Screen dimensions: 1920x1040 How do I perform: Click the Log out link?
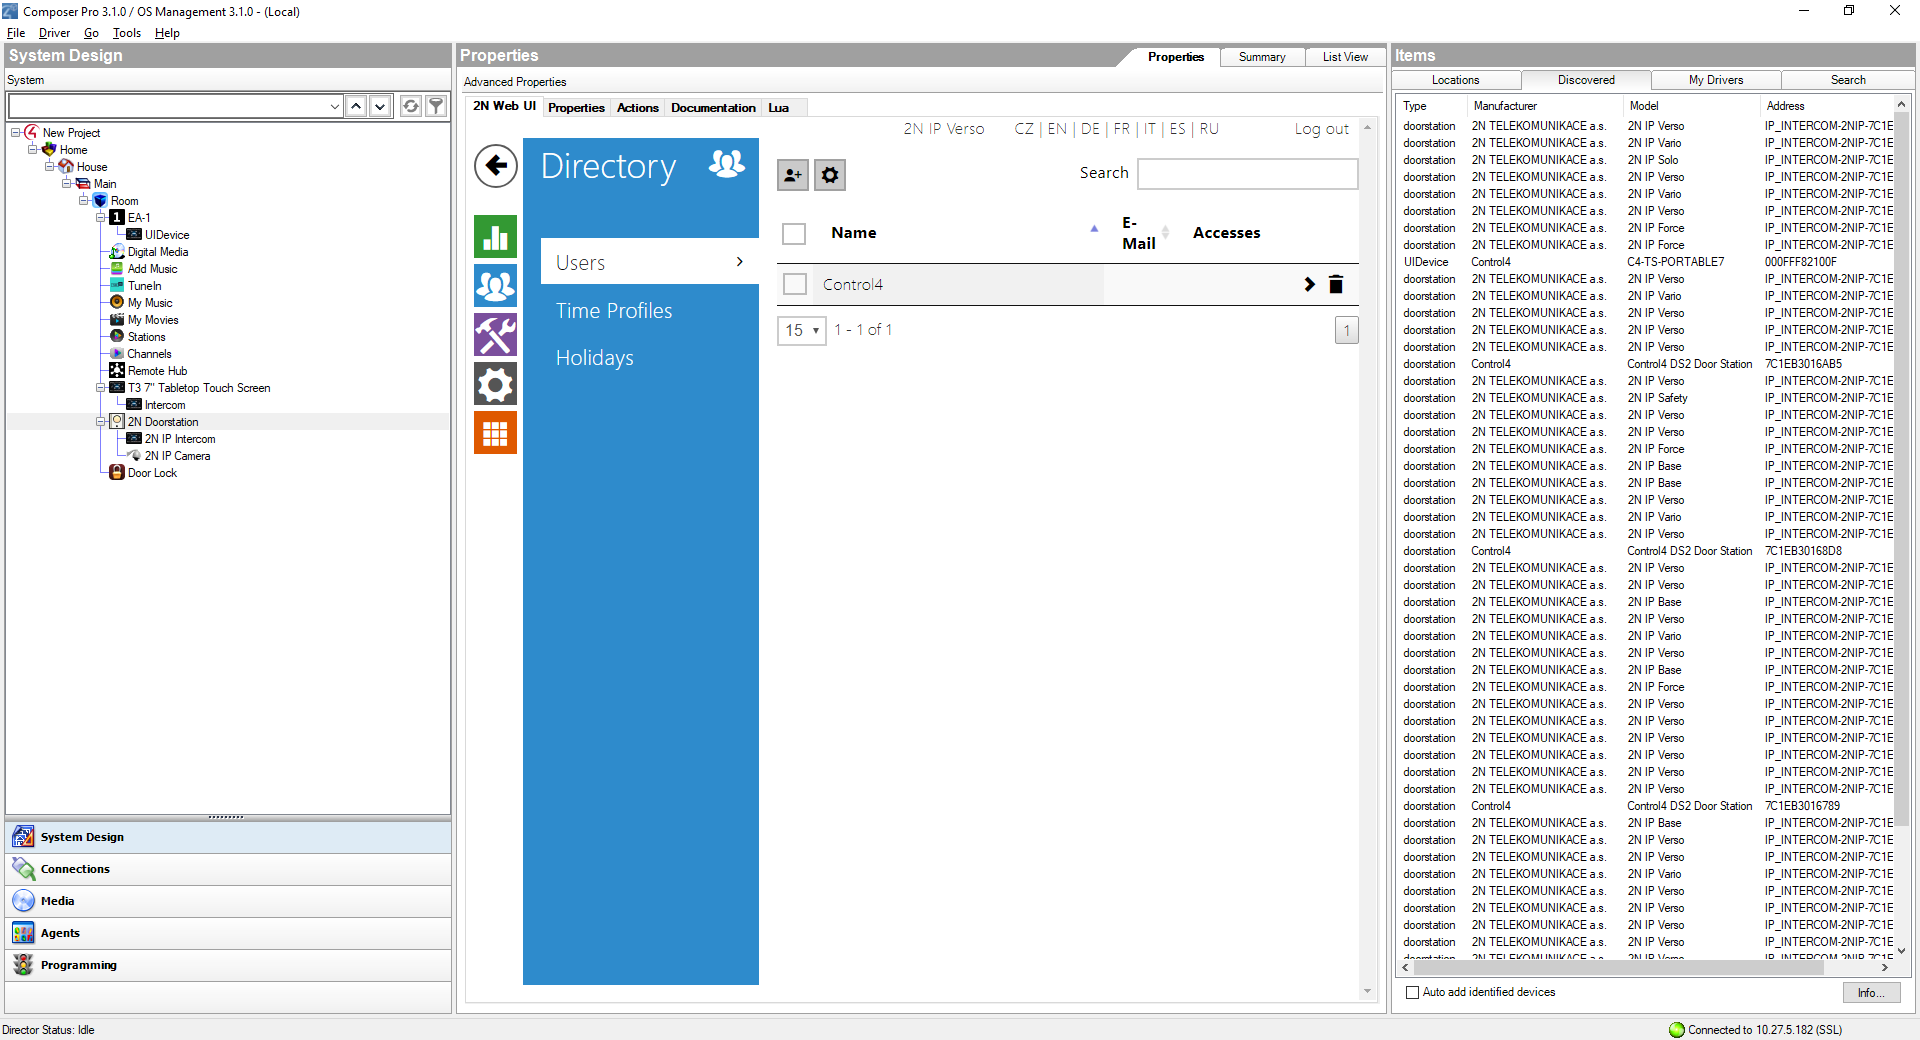(x=1321, y=129)
